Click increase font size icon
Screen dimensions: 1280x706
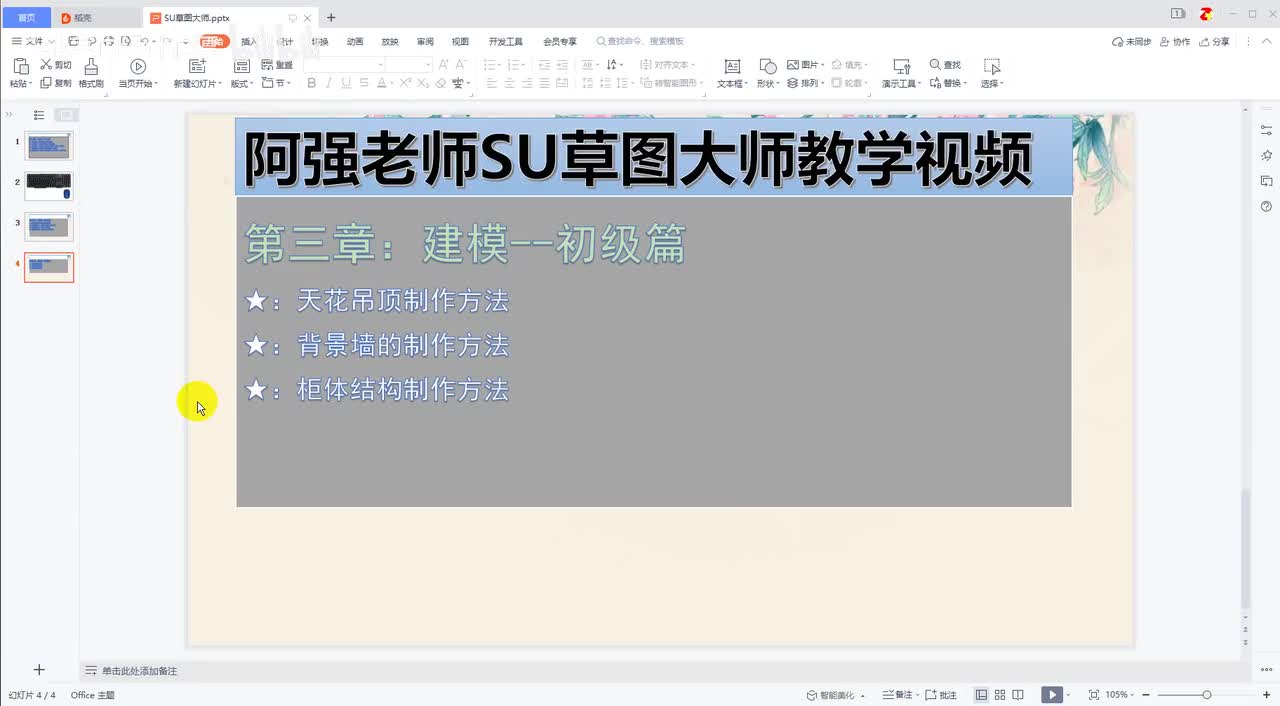click(x=444, y=65)
